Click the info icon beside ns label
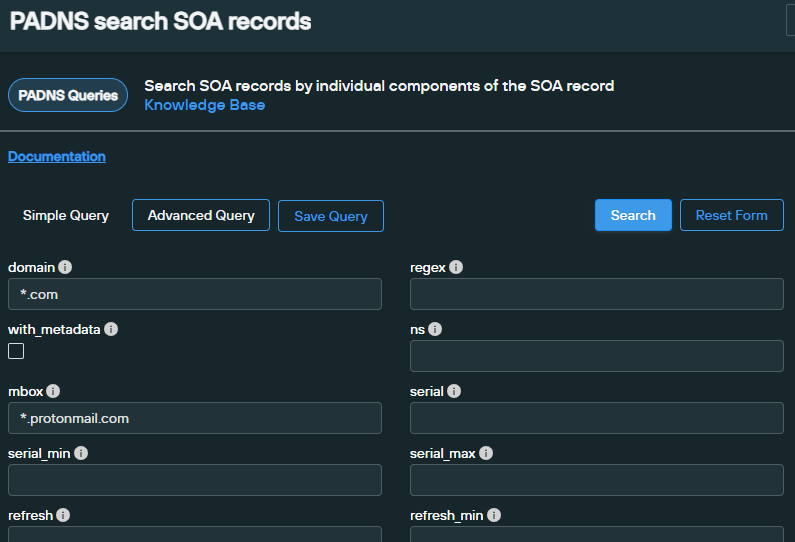 [435, 329]
